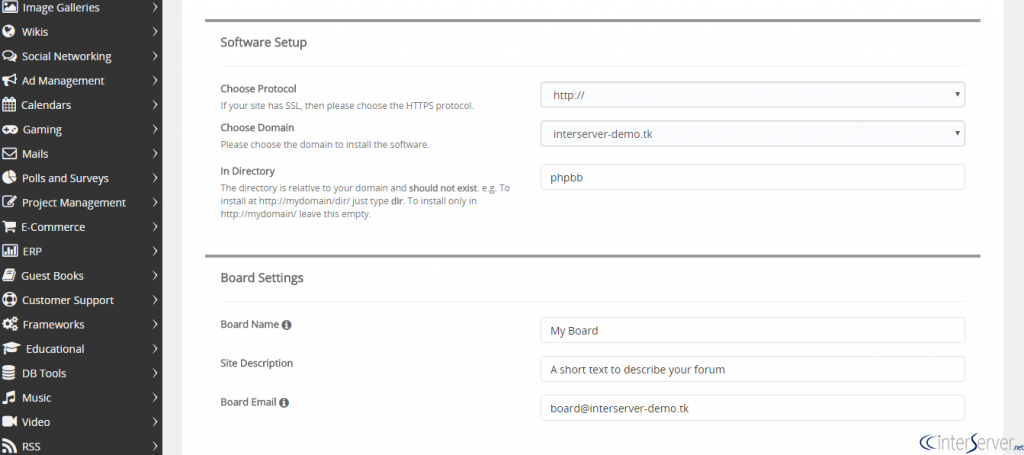This screenshot has height=455, width=1024.
Task: Click the info icon beside Board Name
Action: 286,324
